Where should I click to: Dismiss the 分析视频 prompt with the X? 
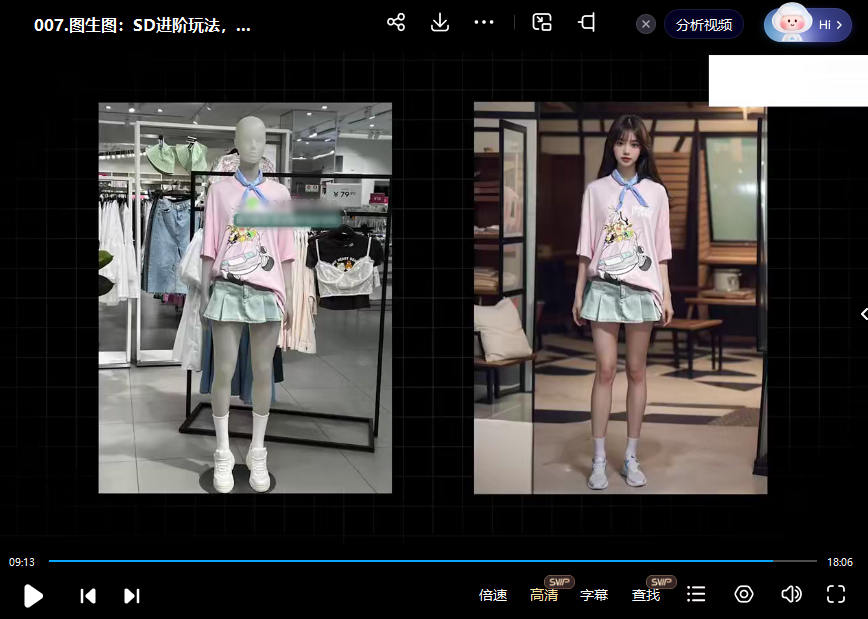click(x=646, y=24)
